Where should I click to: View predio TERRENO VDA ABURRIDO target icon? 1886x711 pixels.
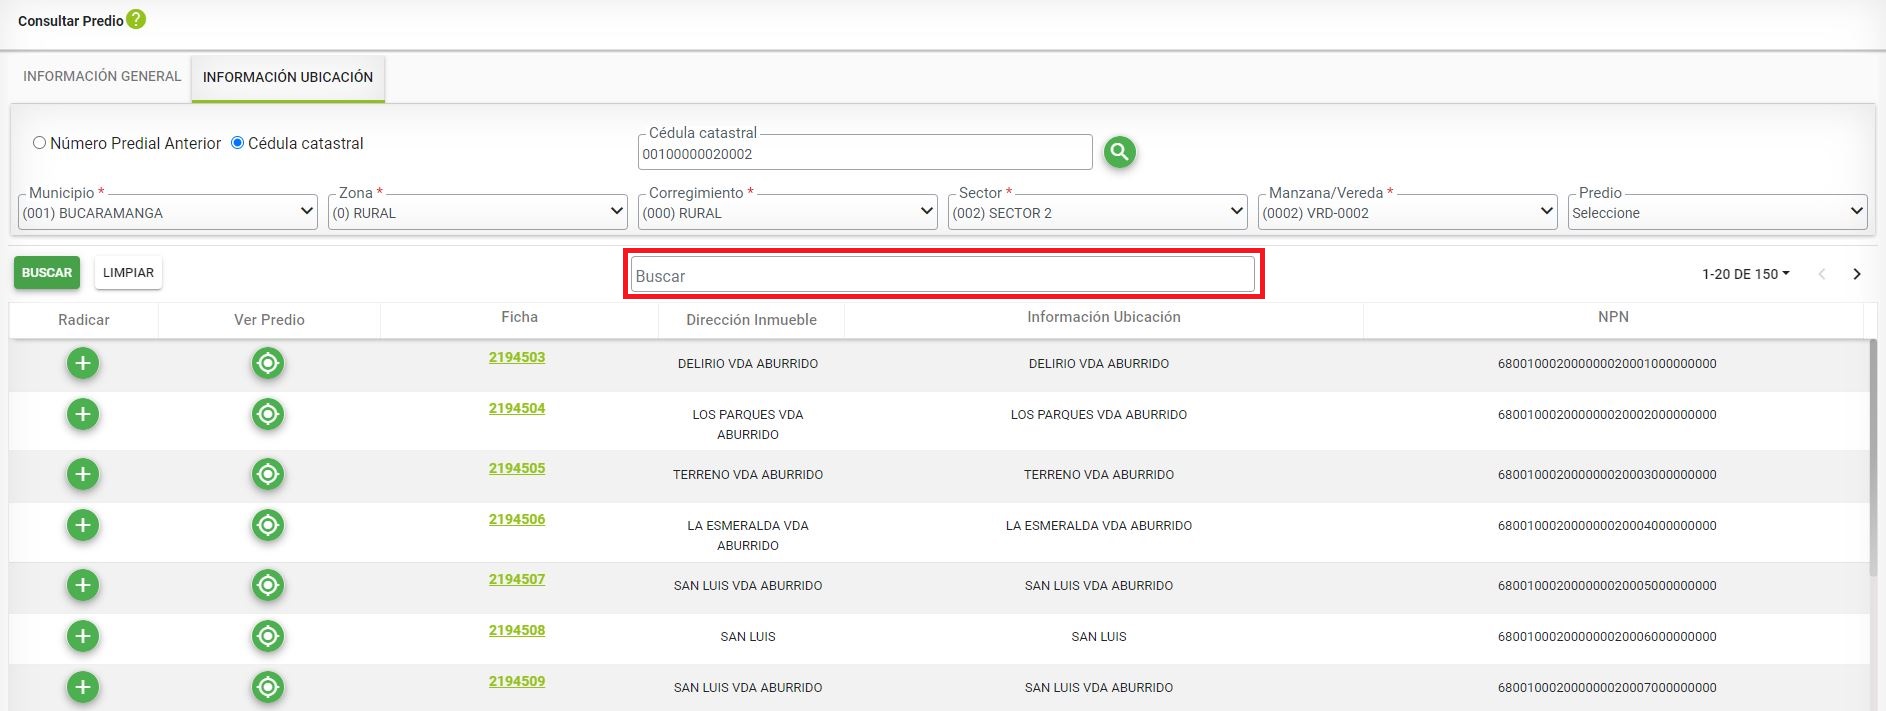(268, 474)
